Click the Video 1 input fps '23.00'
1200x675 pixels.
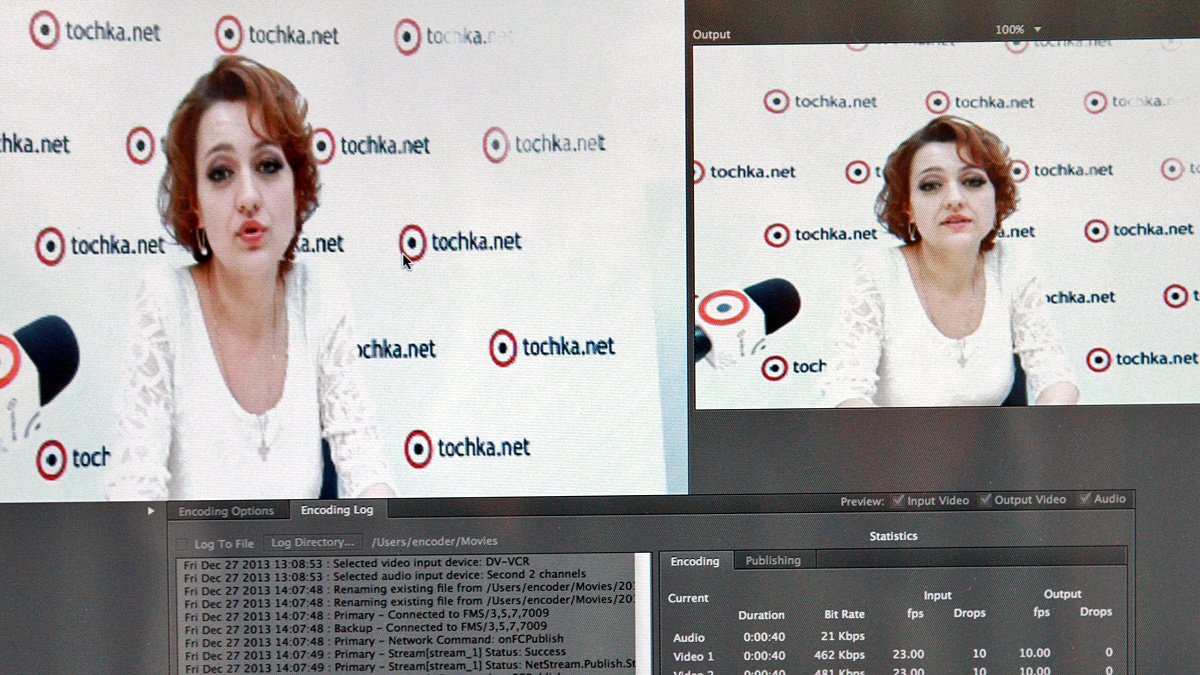click(908, 655)
